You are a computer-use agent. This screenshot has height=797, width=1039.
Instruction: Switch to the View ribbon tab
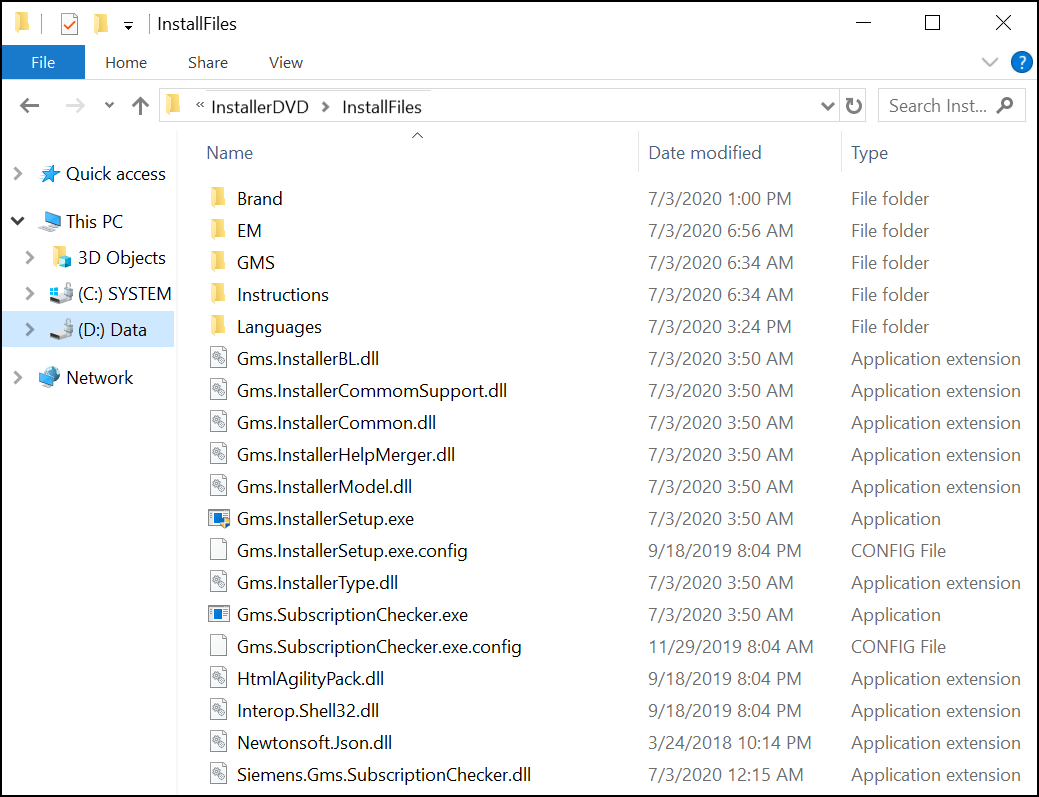tap(285, 62)
